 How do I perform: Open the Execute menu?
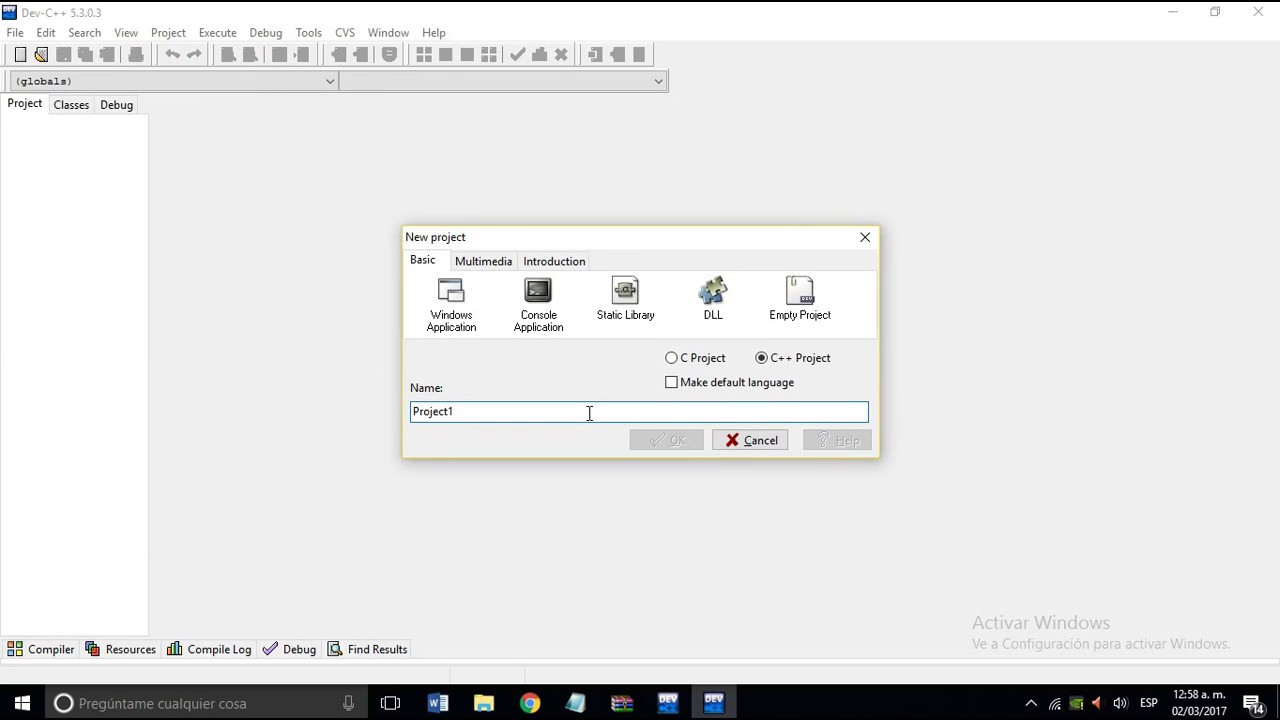[x=217, y=33]
